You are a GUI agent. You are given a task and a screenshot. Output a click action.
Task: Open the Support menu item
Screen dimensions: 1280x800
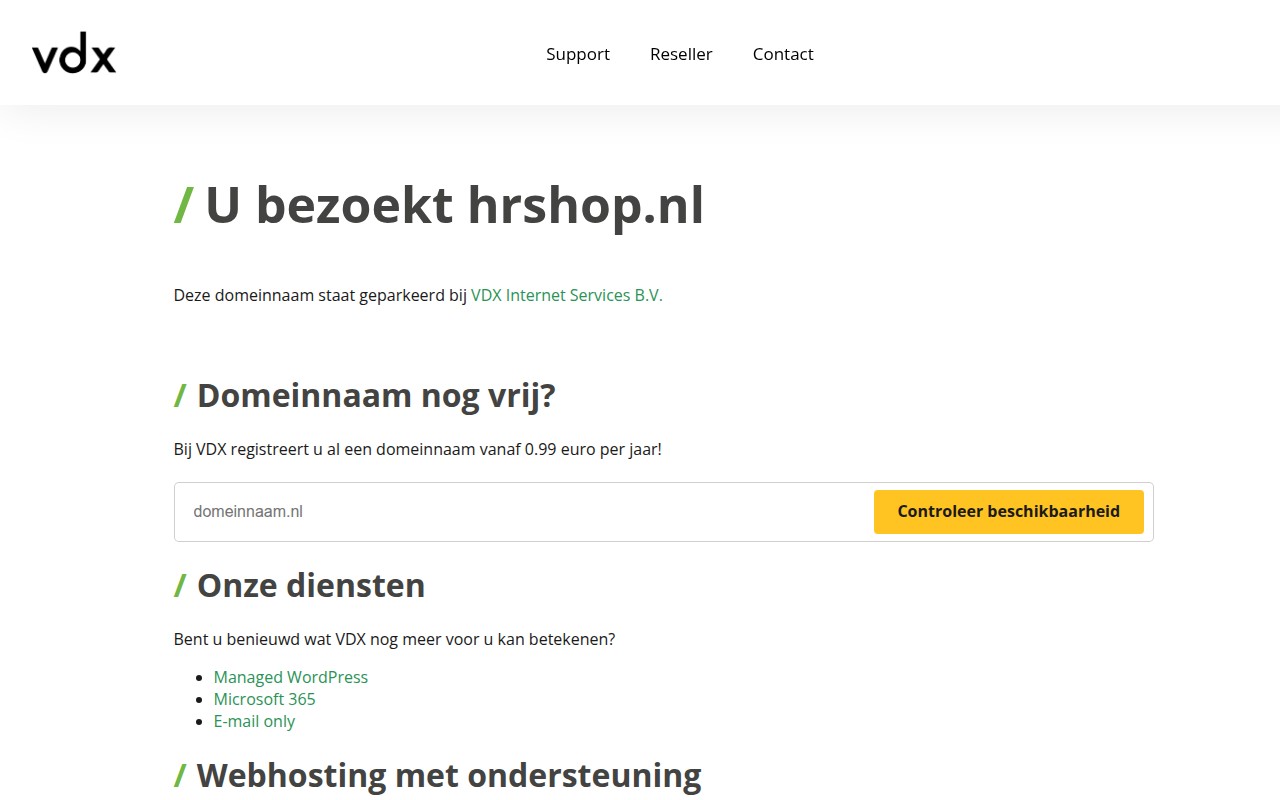coord(578,54)
